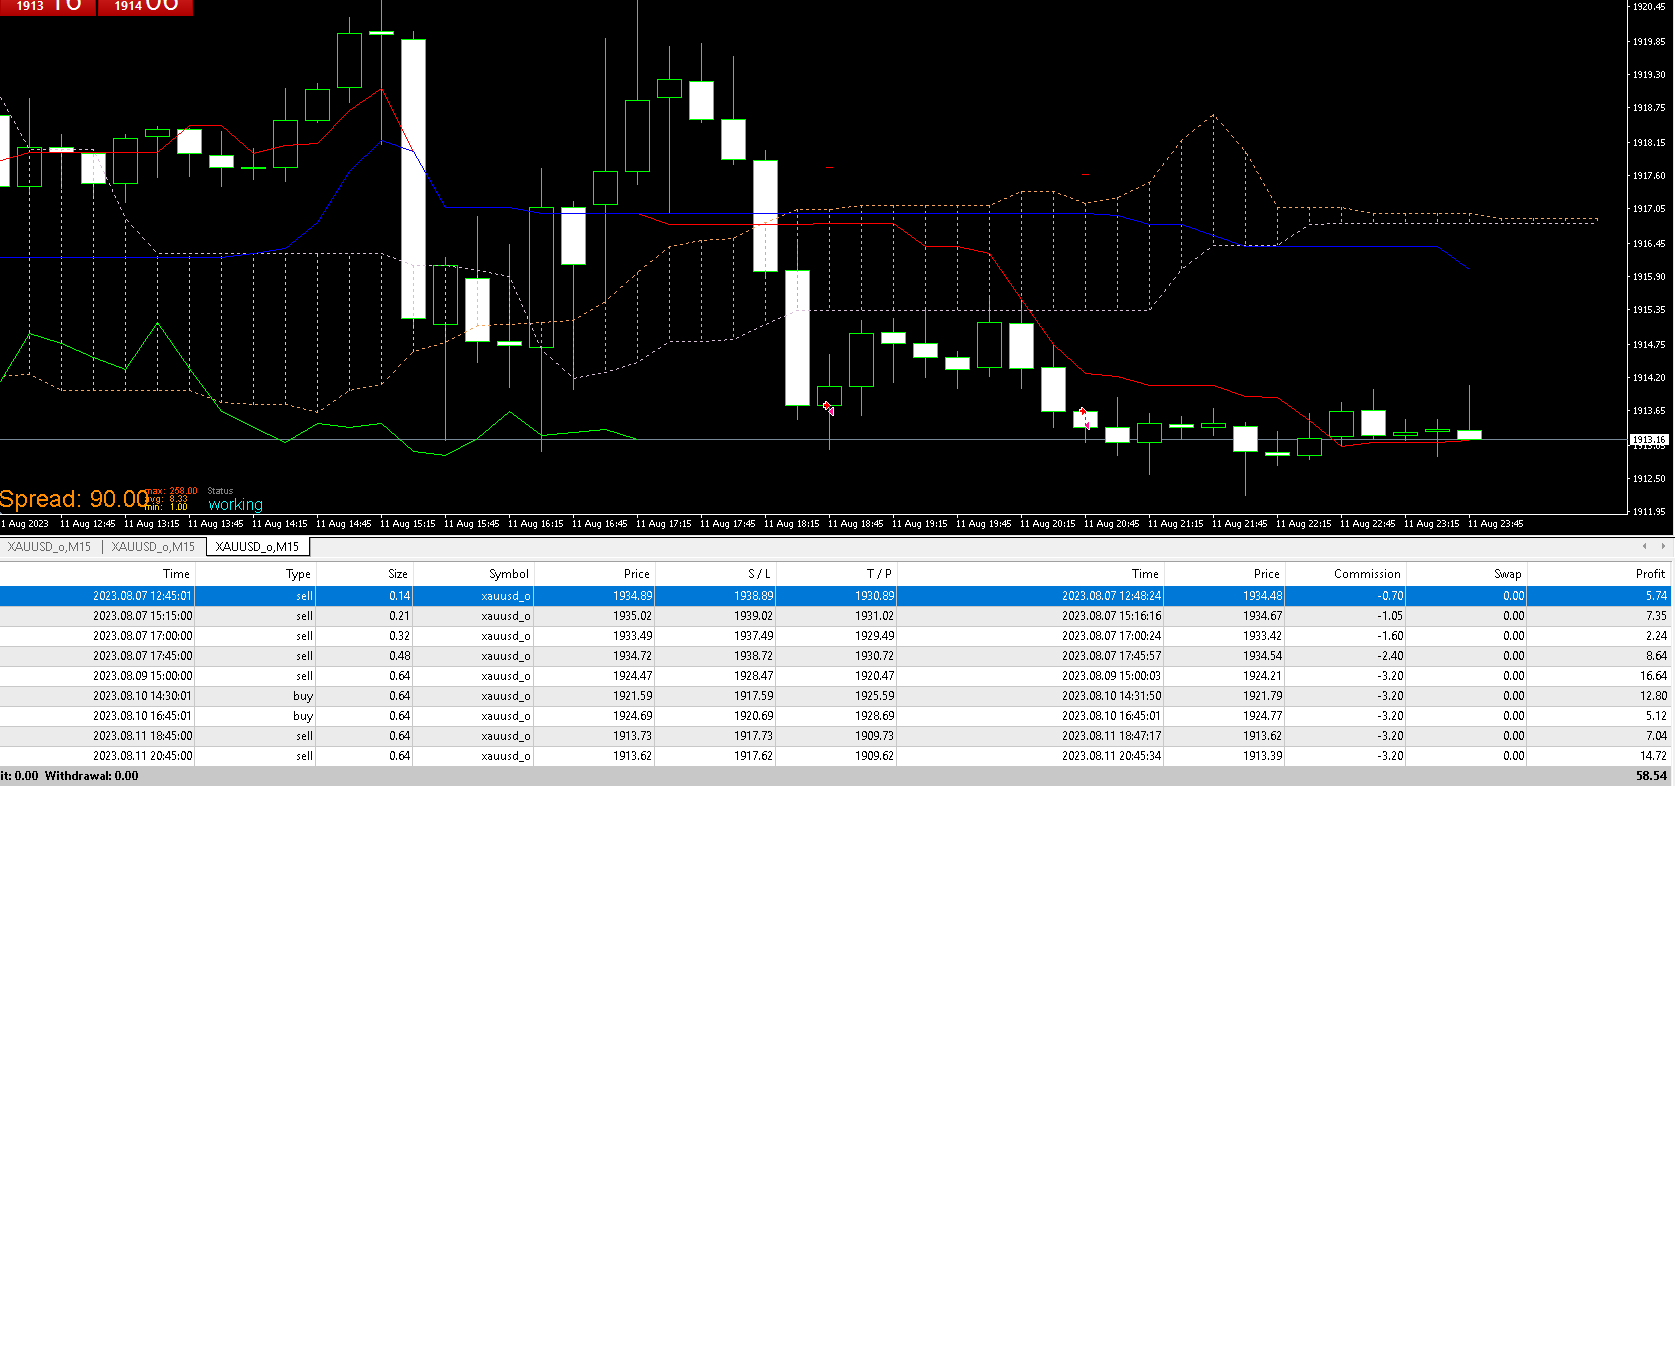Click the size cell 0.48
1675x1350 pixels.
pyautogui.click(x=399, y=656)
